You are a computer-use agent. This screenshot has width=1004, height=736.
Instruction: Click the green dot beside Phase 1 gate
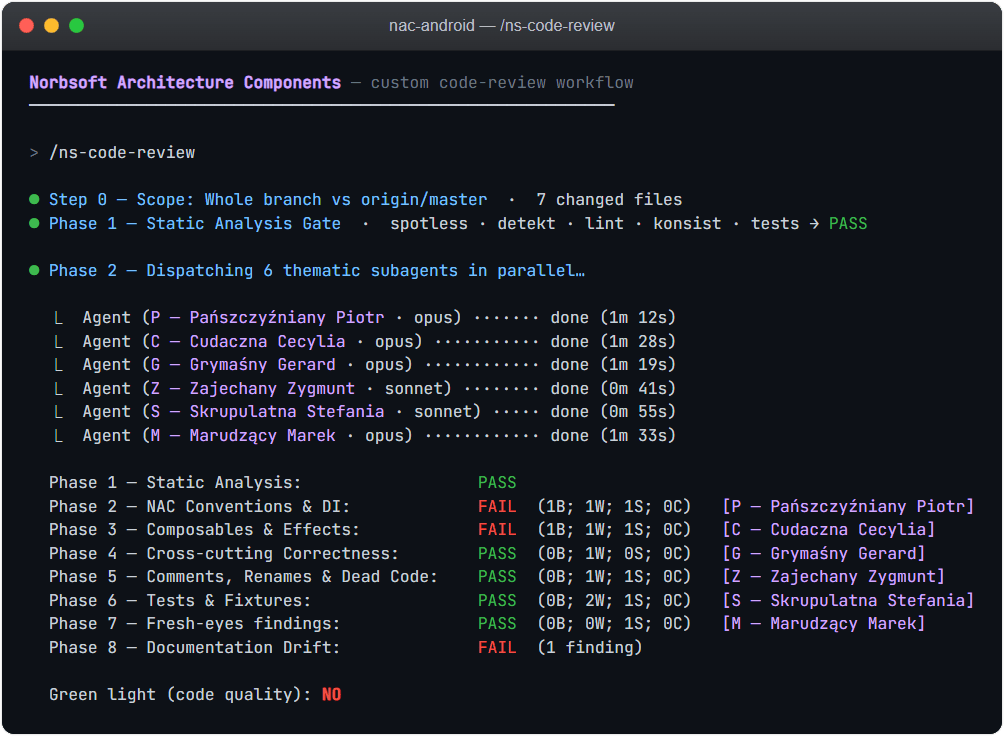point(35,224)
